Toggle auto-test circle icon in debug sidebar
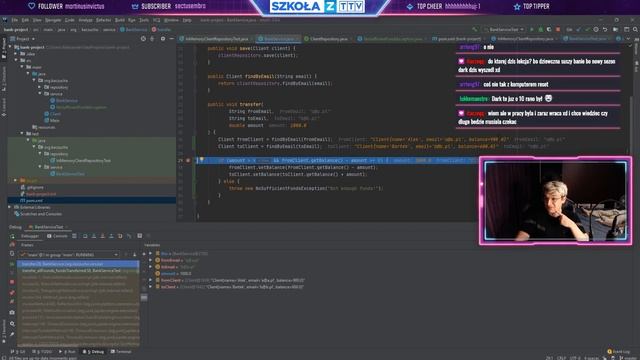The height and width of the screenshot is (360, 640). pos(12,253)
